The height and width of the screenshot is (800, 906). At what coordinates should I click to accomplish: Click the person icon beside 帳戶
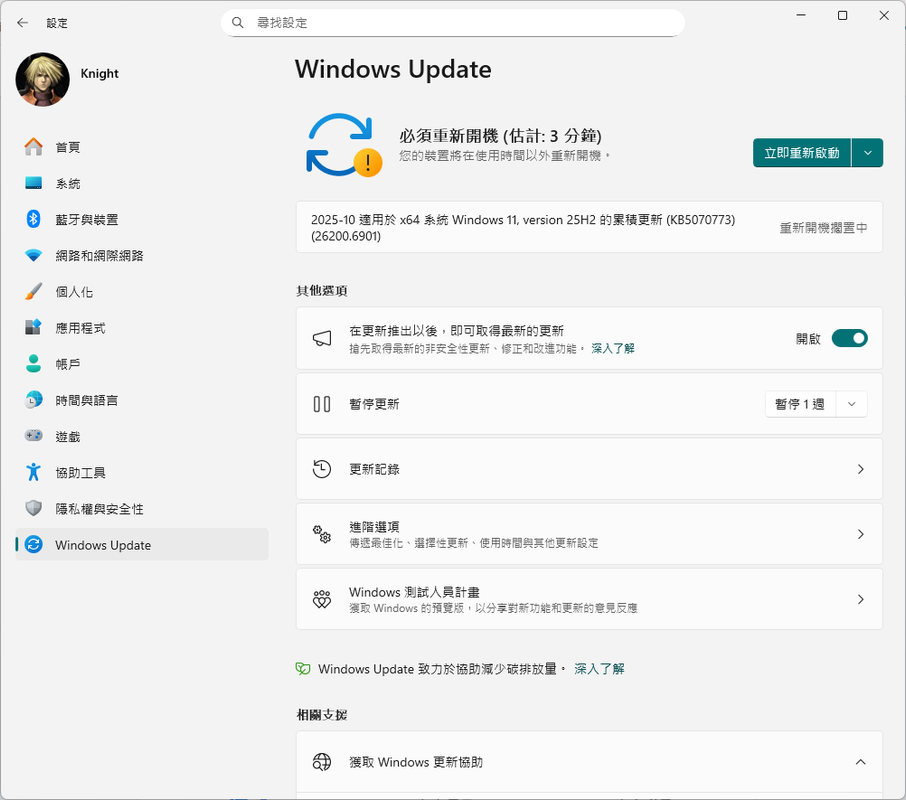[34, 363]
